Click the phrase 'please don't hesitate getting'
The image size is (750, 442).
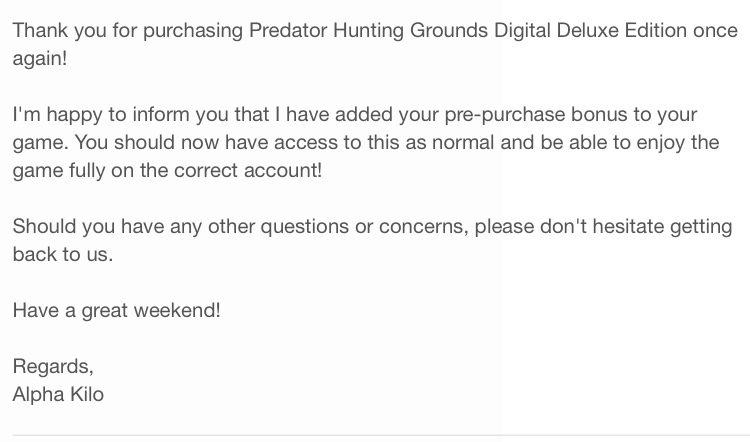tap(603, 227)
